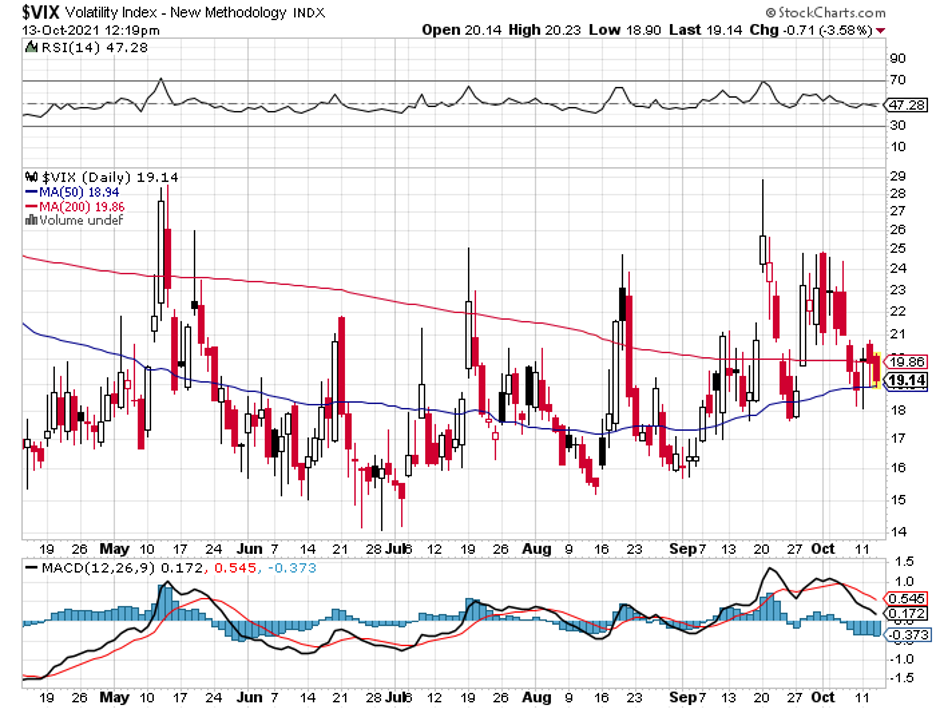This screenshot has height=710, width=936.
Task: Click the Volume undef legend label
Action: (81, 220)
